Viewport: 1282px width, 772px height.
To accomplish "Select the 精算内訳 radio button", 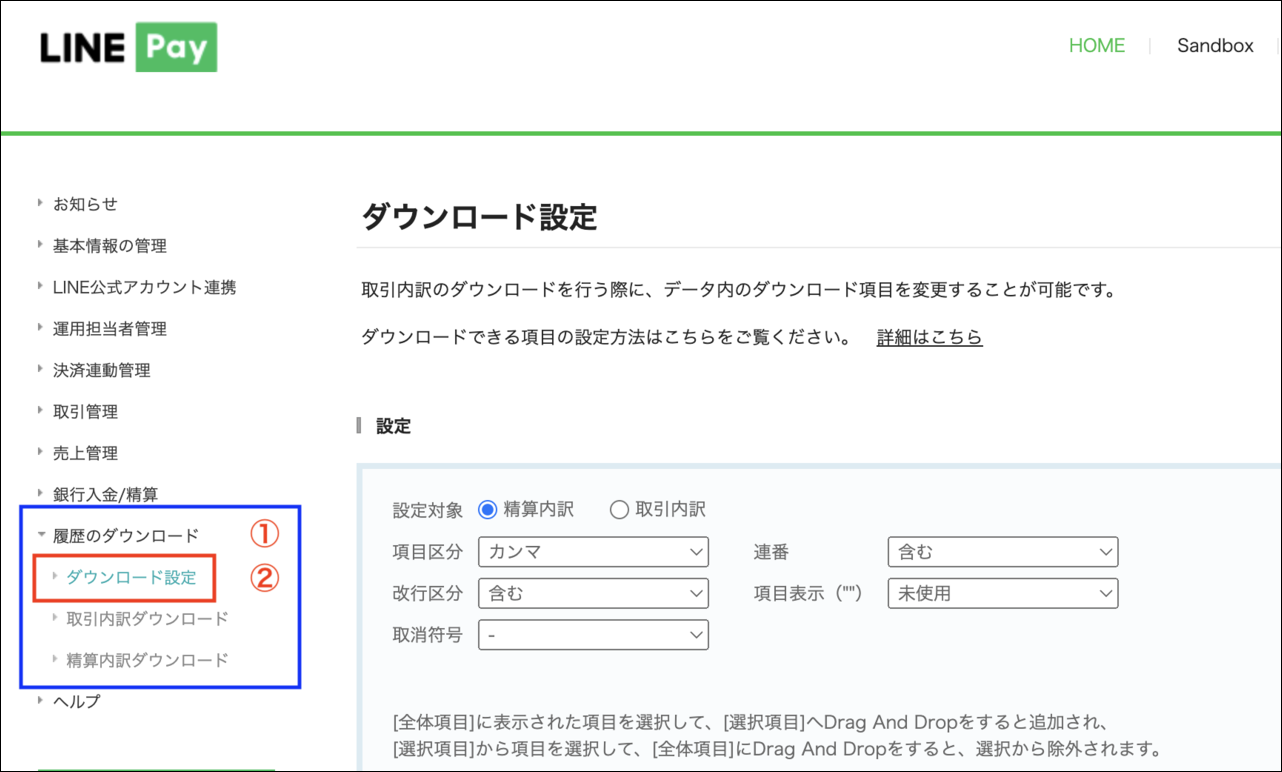I will [x=488, y=510].
